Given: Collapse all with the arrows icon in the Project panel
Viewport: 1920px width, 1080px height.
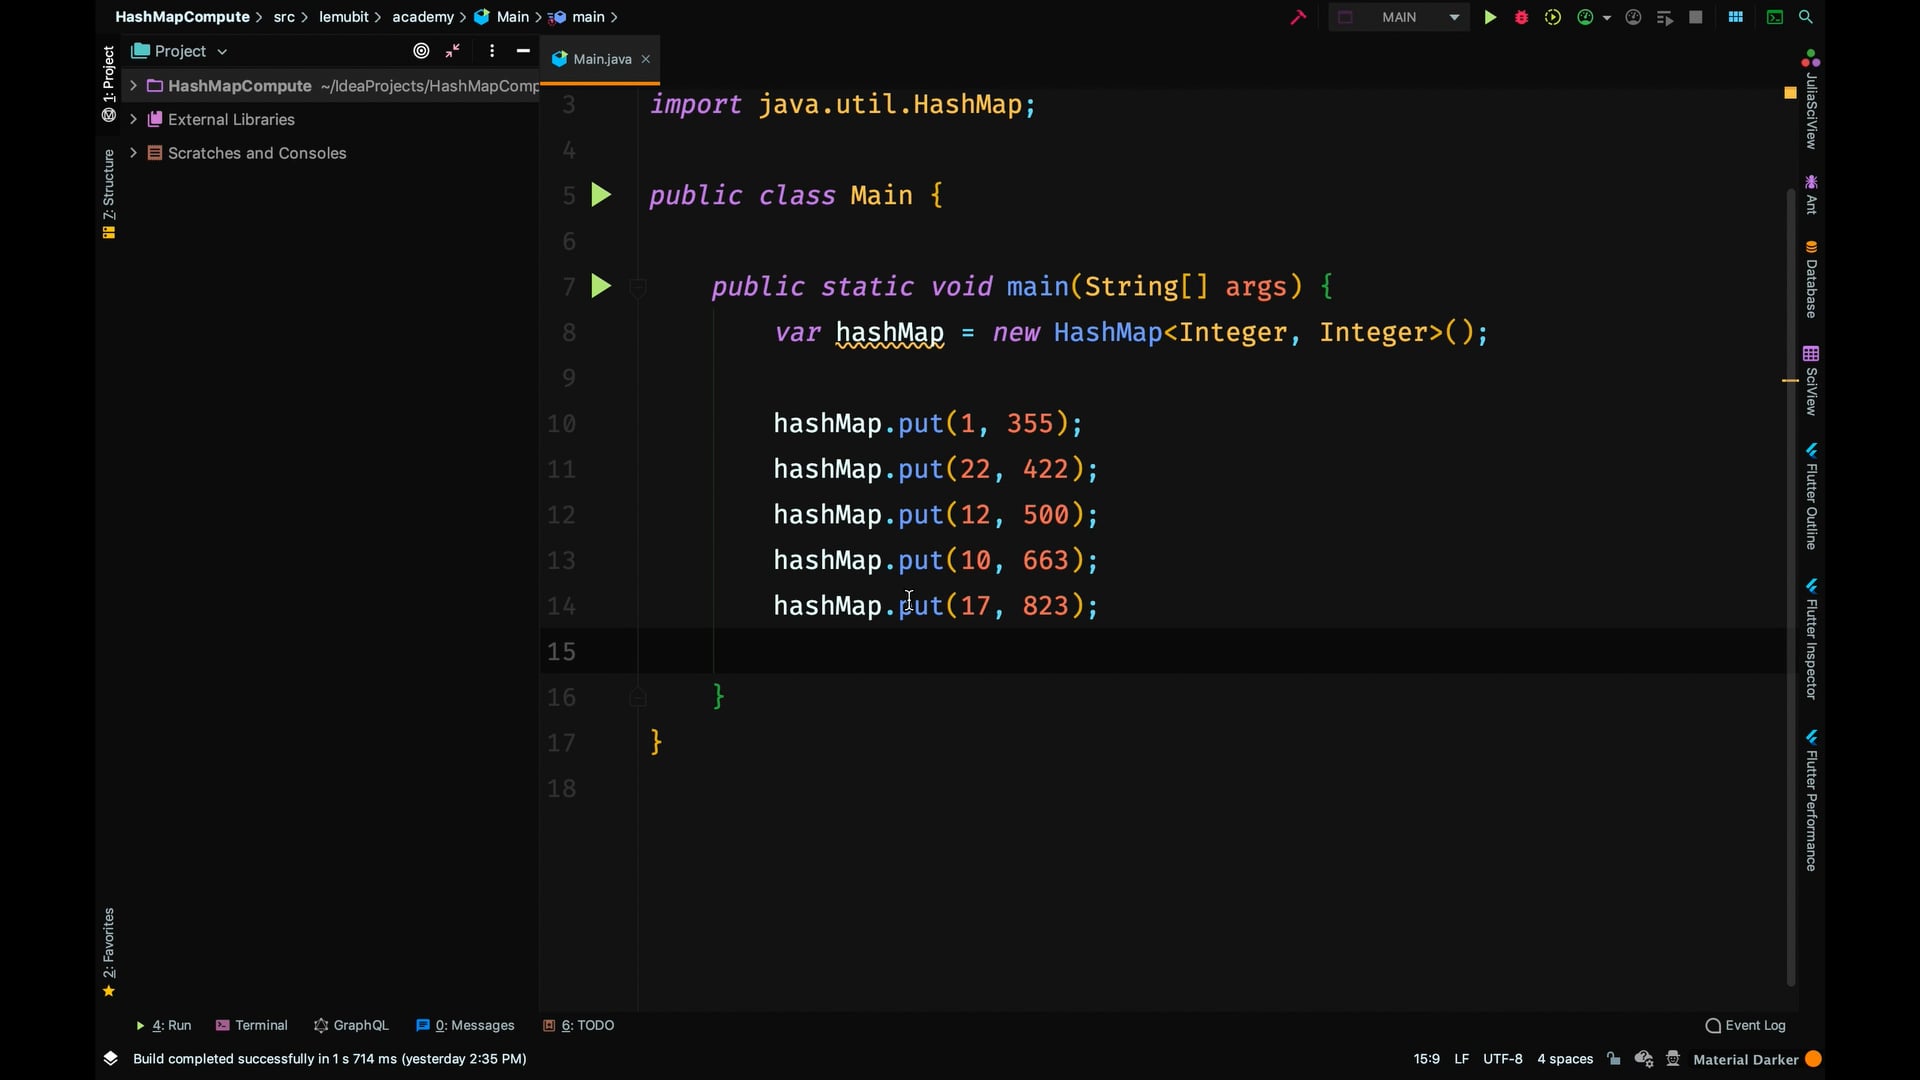Looking at the screenshot, I should pyautogui.click(x=453, y=51).
